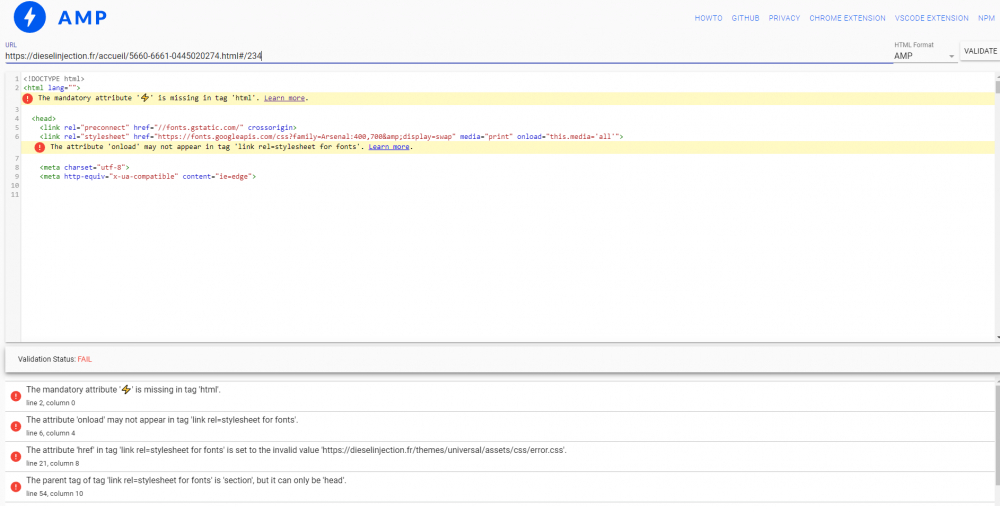Click error icon for missing html attribute in editor

click(x=27, y=98)
